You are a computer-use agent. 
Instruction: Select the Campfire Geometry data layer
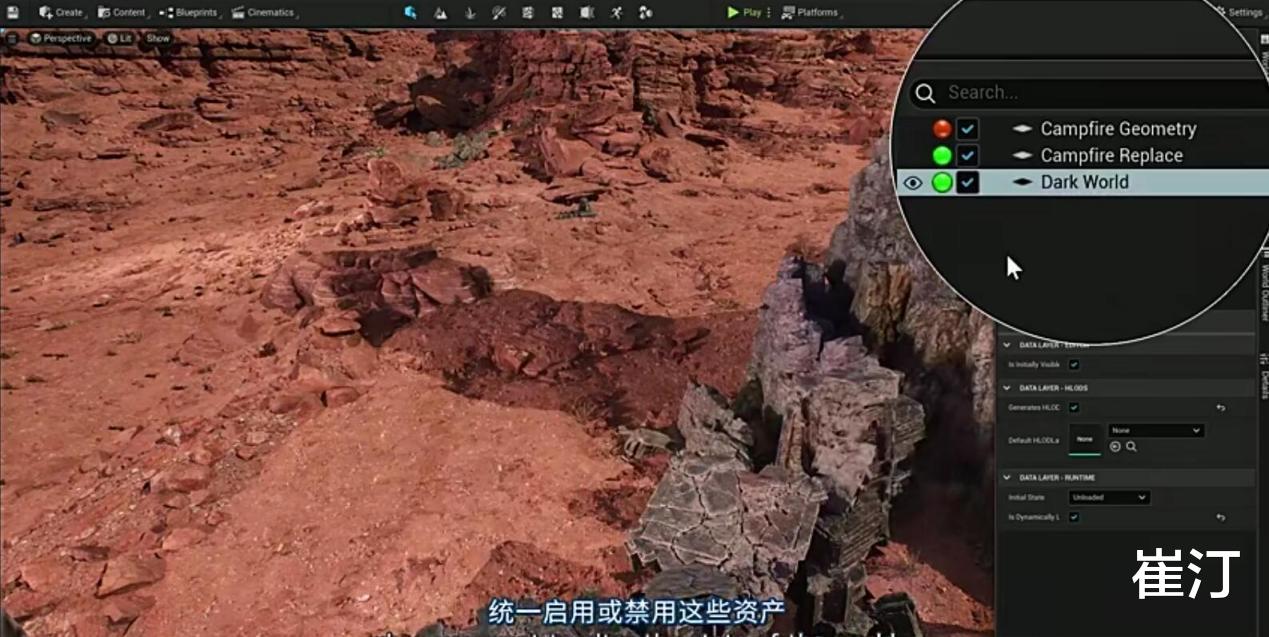1118,129
